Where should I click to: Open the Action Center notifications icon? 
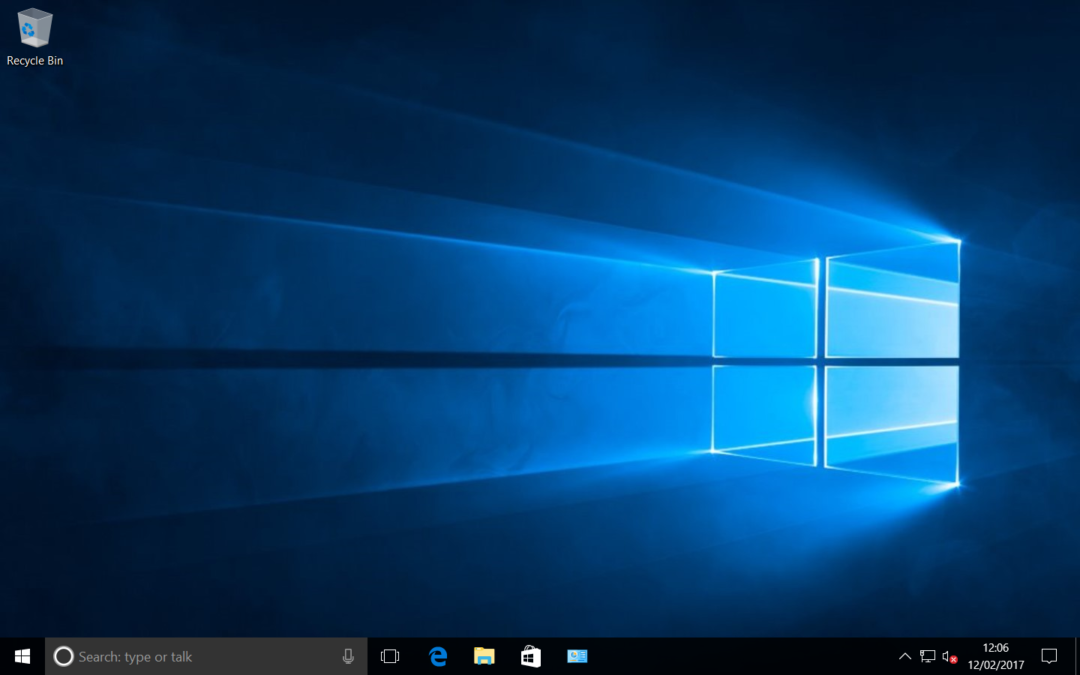tap(1049, 656)
